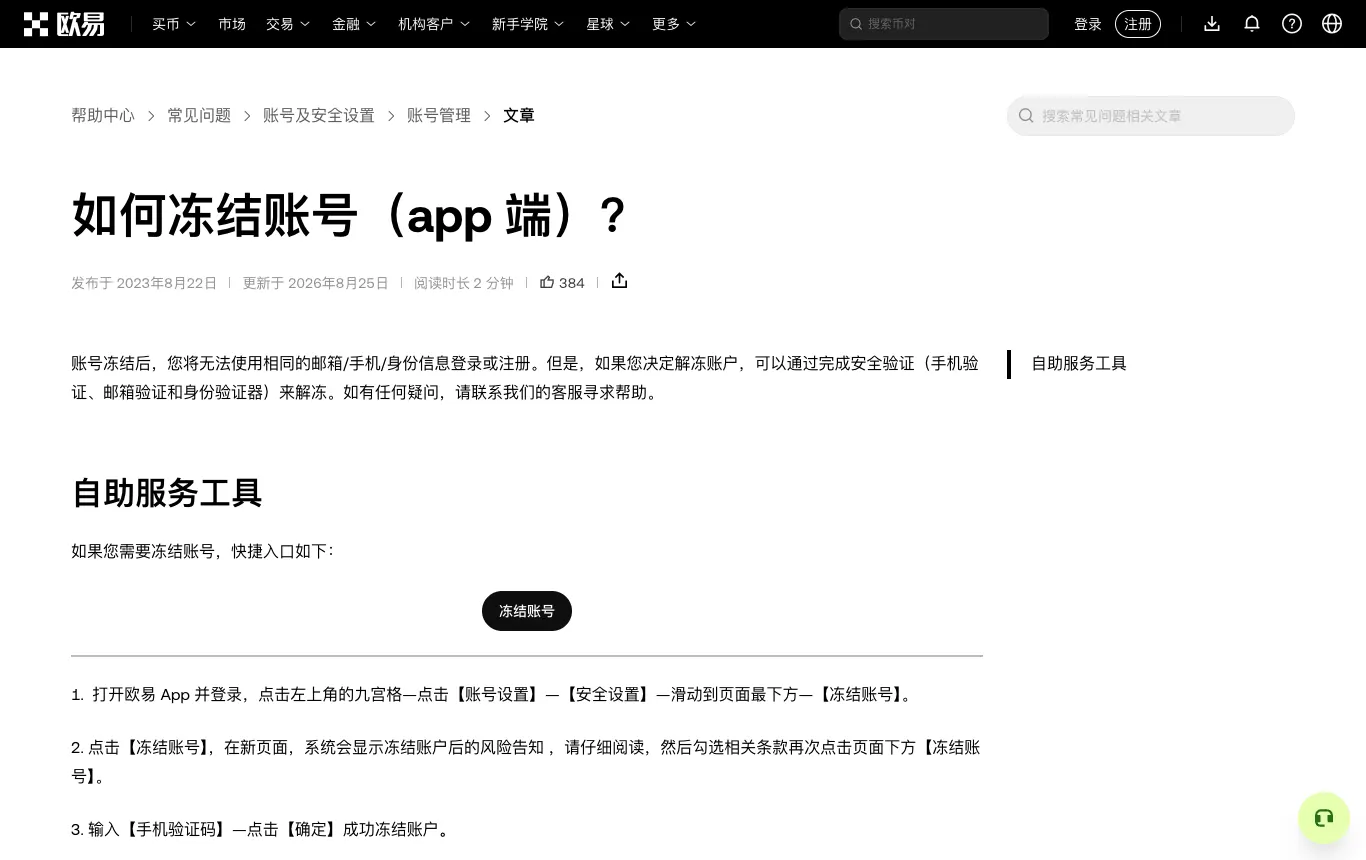
Task: Expand the 金融 dropdown menu
Action: coord(354,24)
